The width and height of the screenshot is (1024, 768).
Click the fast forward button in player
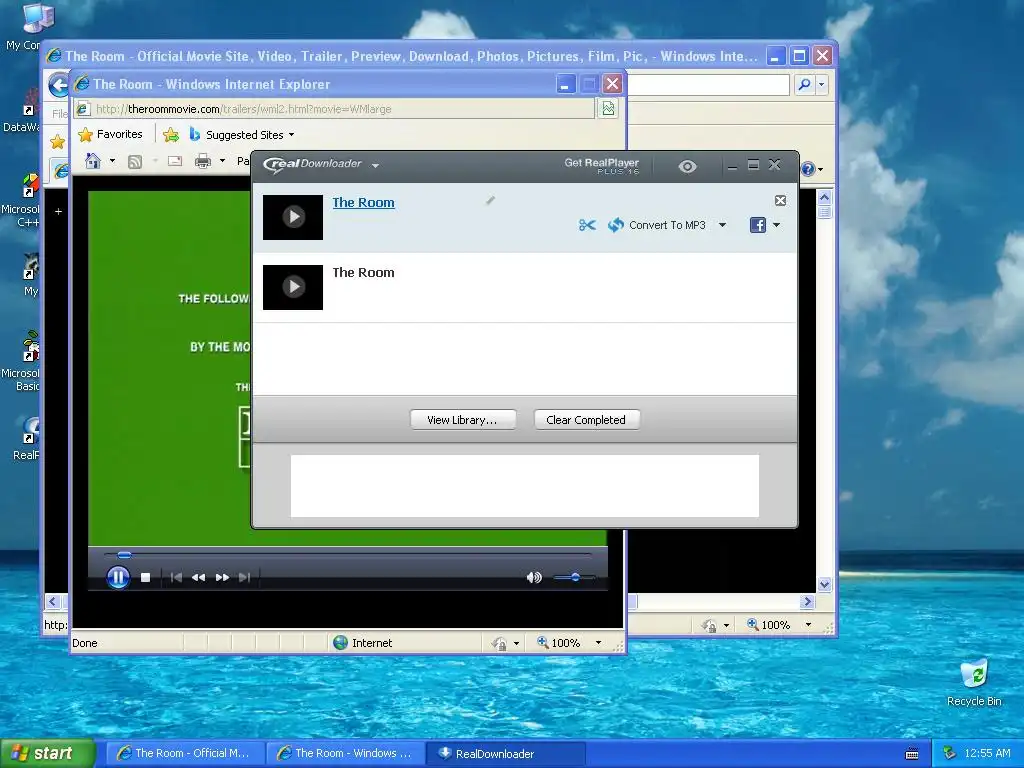(x=222, y=577)
